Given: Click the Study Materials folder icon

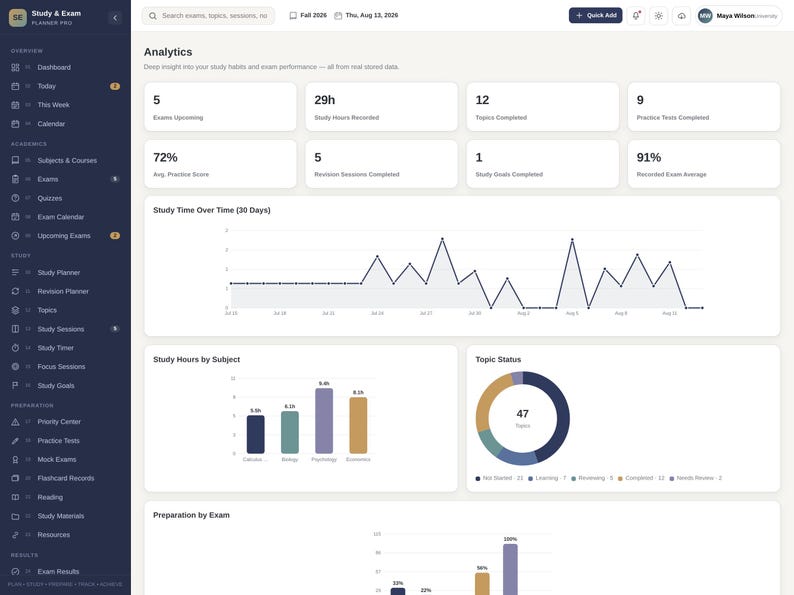Looking at the screenshot, I should [x=15, y=516].
